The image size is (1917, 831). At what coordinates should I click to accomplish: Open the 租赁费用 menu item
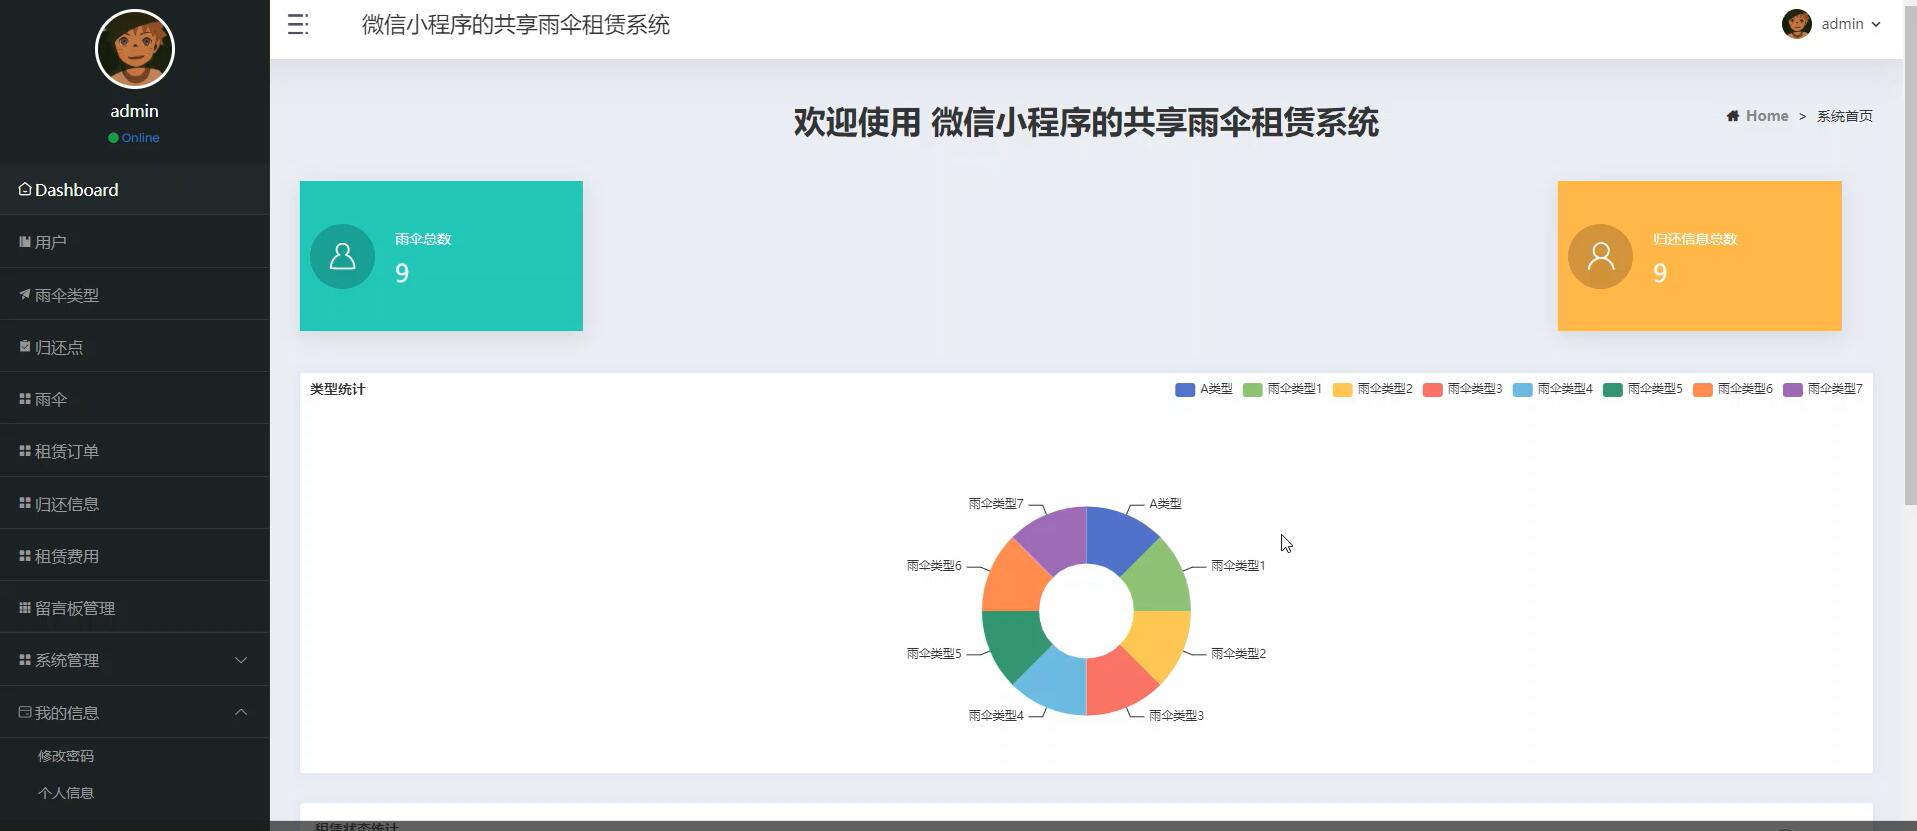134,556
